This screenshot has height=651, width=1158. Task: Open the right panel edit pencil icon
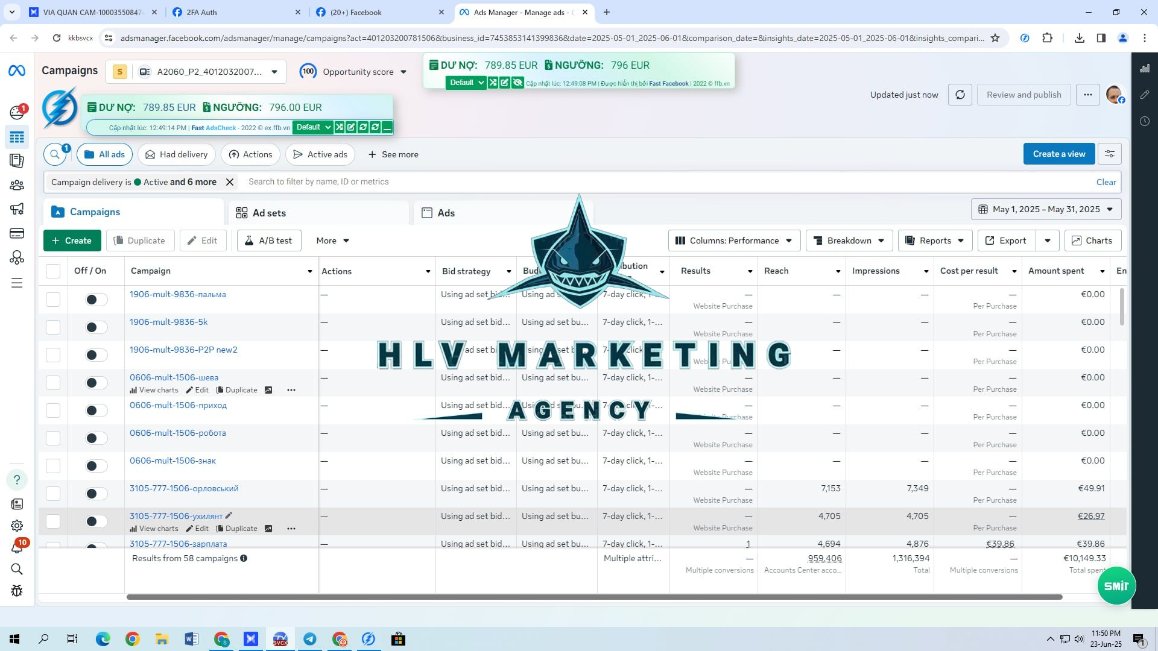coord(1145,95)
